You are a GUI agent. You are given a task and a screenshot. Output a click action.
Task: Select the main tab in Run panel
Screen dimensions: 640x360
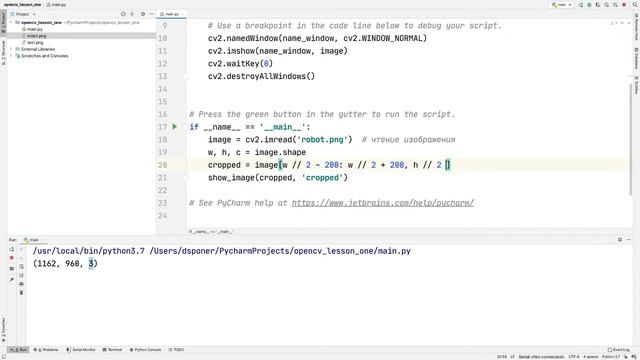pyautogui.click(x=33, y=240)
